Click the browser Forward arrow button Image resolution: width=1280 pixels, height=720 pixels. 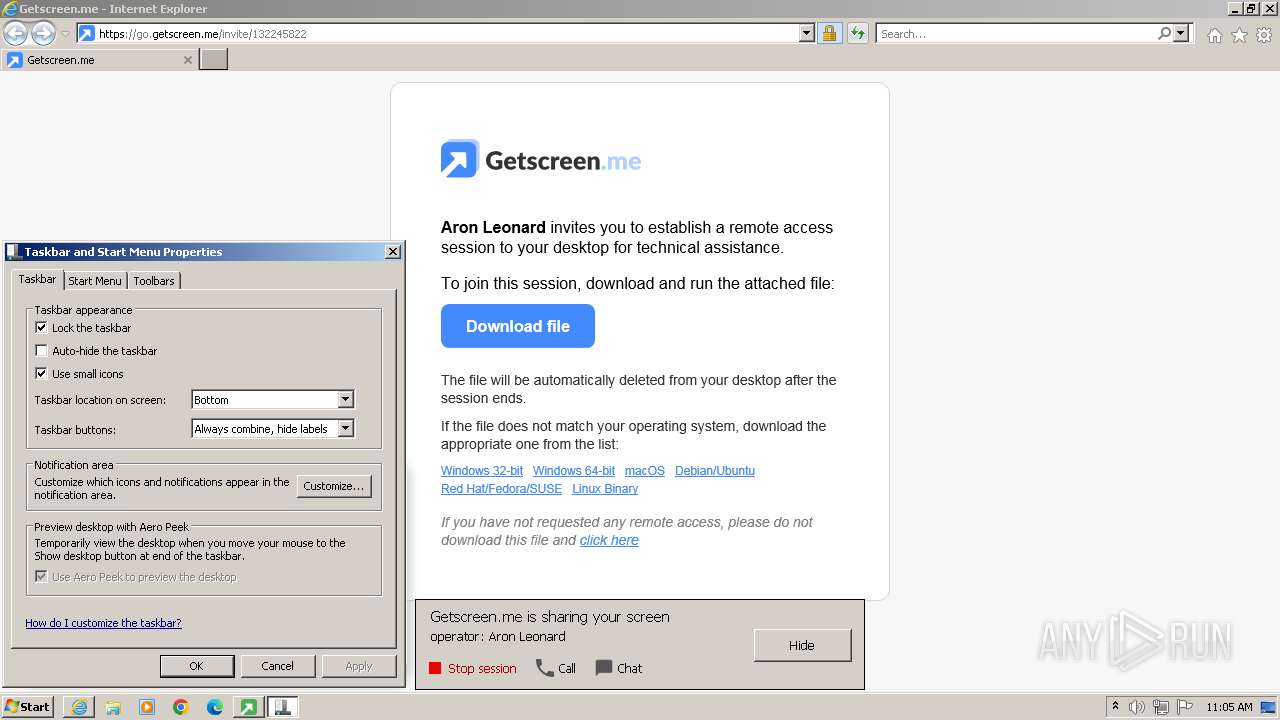pos(43,33)
